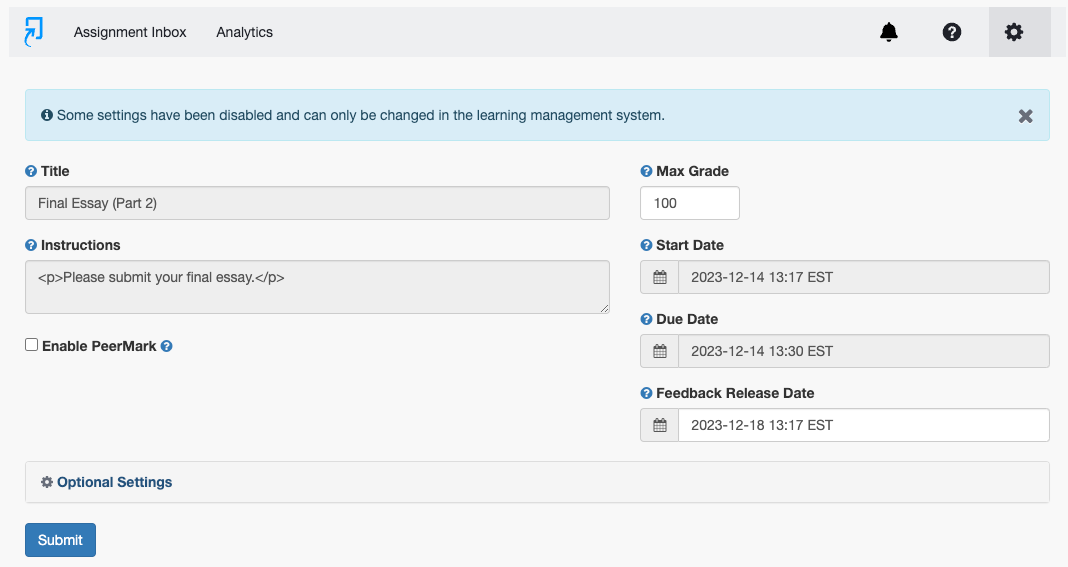This screenshot has height=567, width=1068.
Task: Click the Start Date calendar icon
Action: (659, 277)
